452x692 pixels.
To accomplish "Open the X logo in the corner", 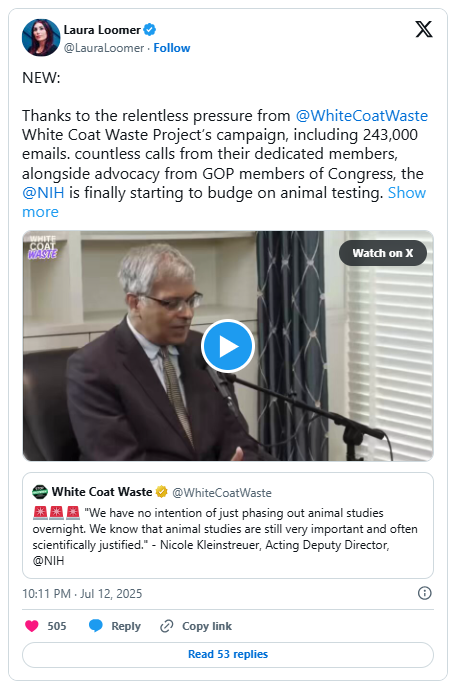I will 424,30.
